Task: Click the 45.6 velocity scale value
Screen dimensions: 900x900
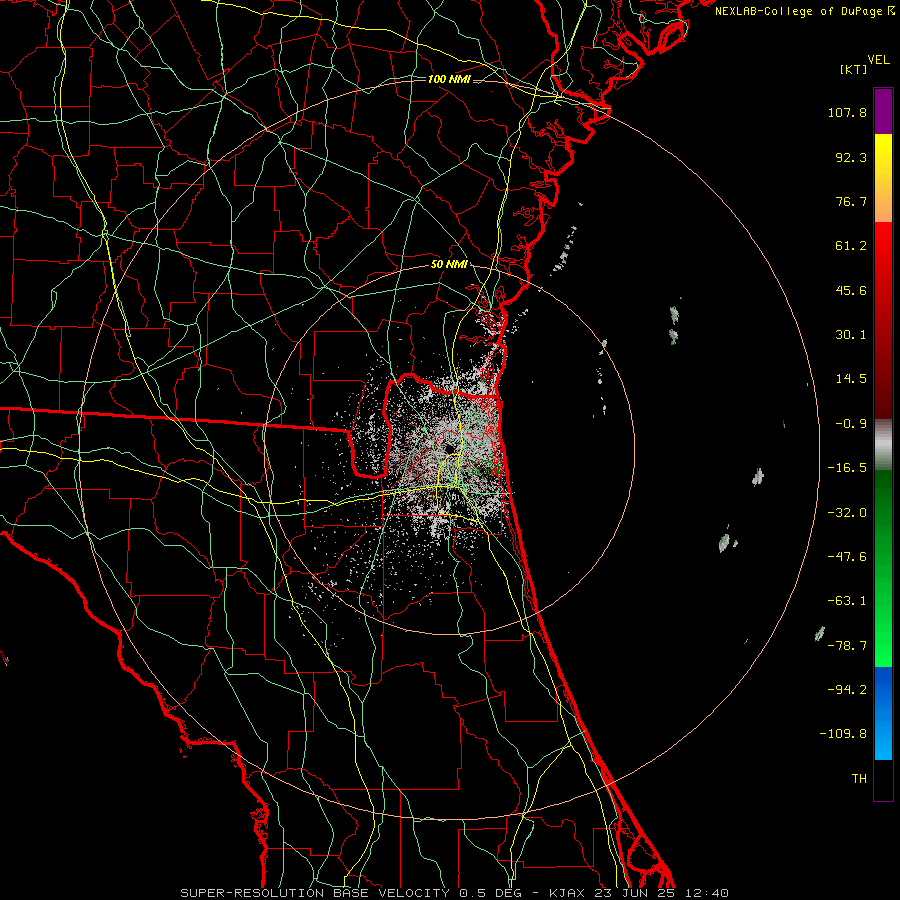Action: coord(851,290)
